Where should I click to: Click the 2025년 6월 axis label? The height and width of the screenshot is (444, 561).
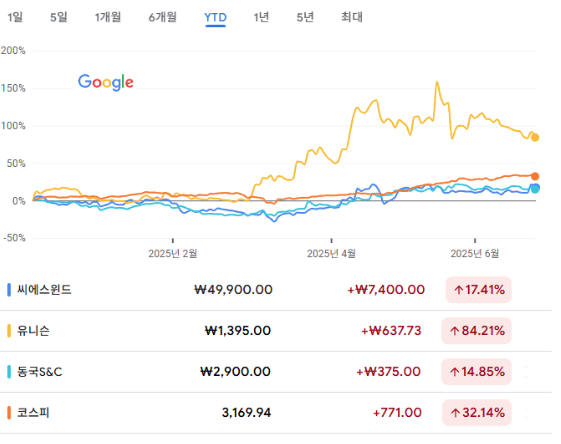click(475, 254)
